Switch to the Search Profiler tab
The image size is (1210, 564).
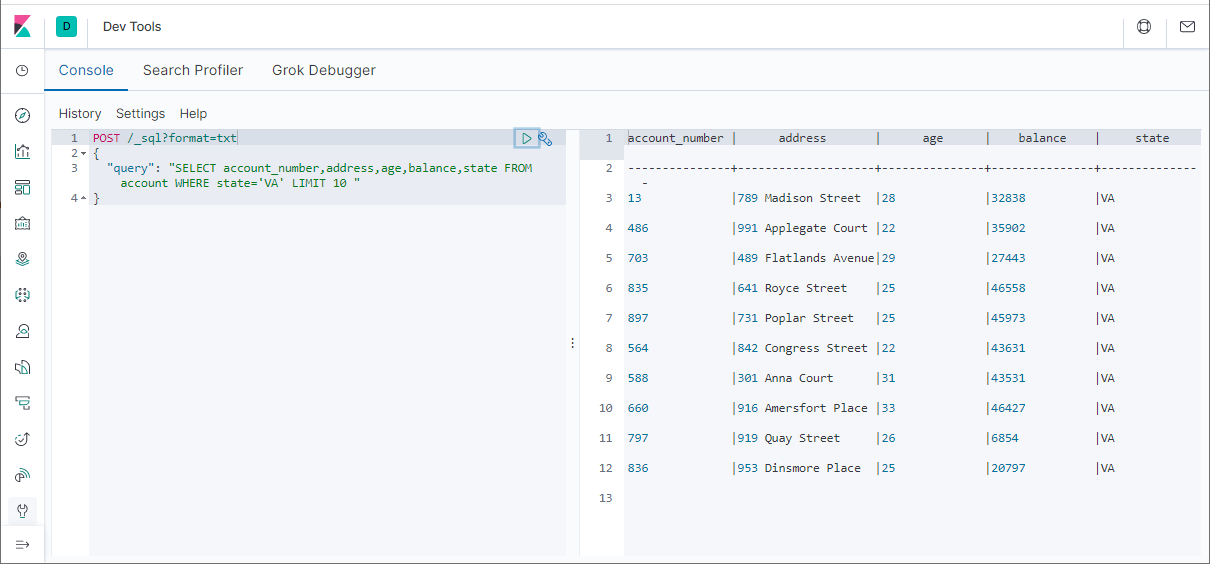pos(193,70)
